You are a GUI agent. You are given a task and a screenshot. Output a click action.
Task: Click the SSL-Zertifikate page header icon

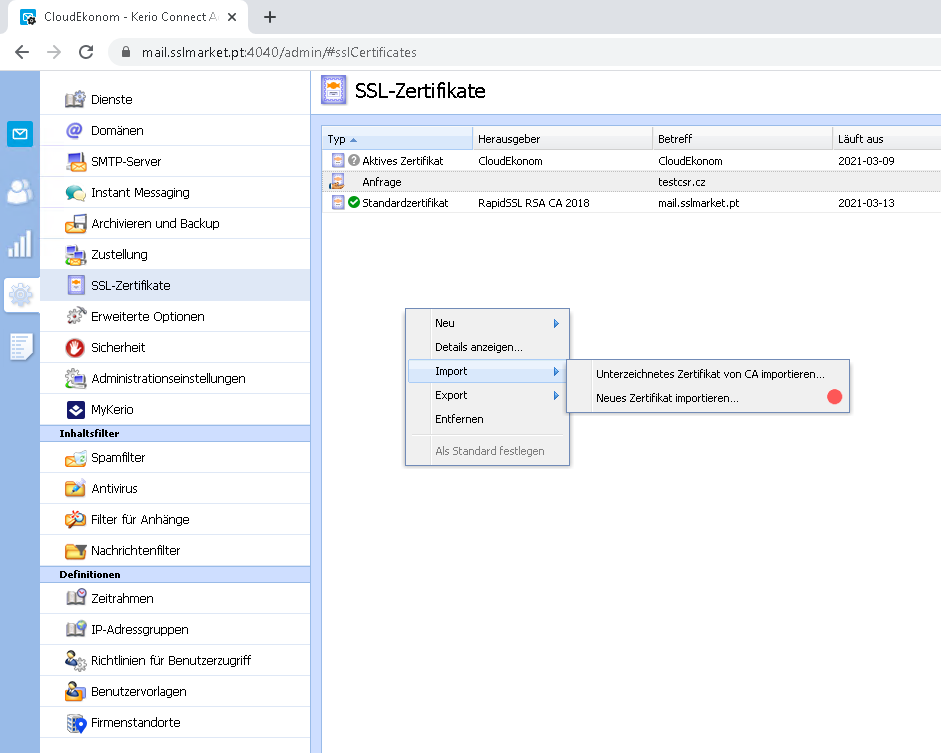point(334,90)
